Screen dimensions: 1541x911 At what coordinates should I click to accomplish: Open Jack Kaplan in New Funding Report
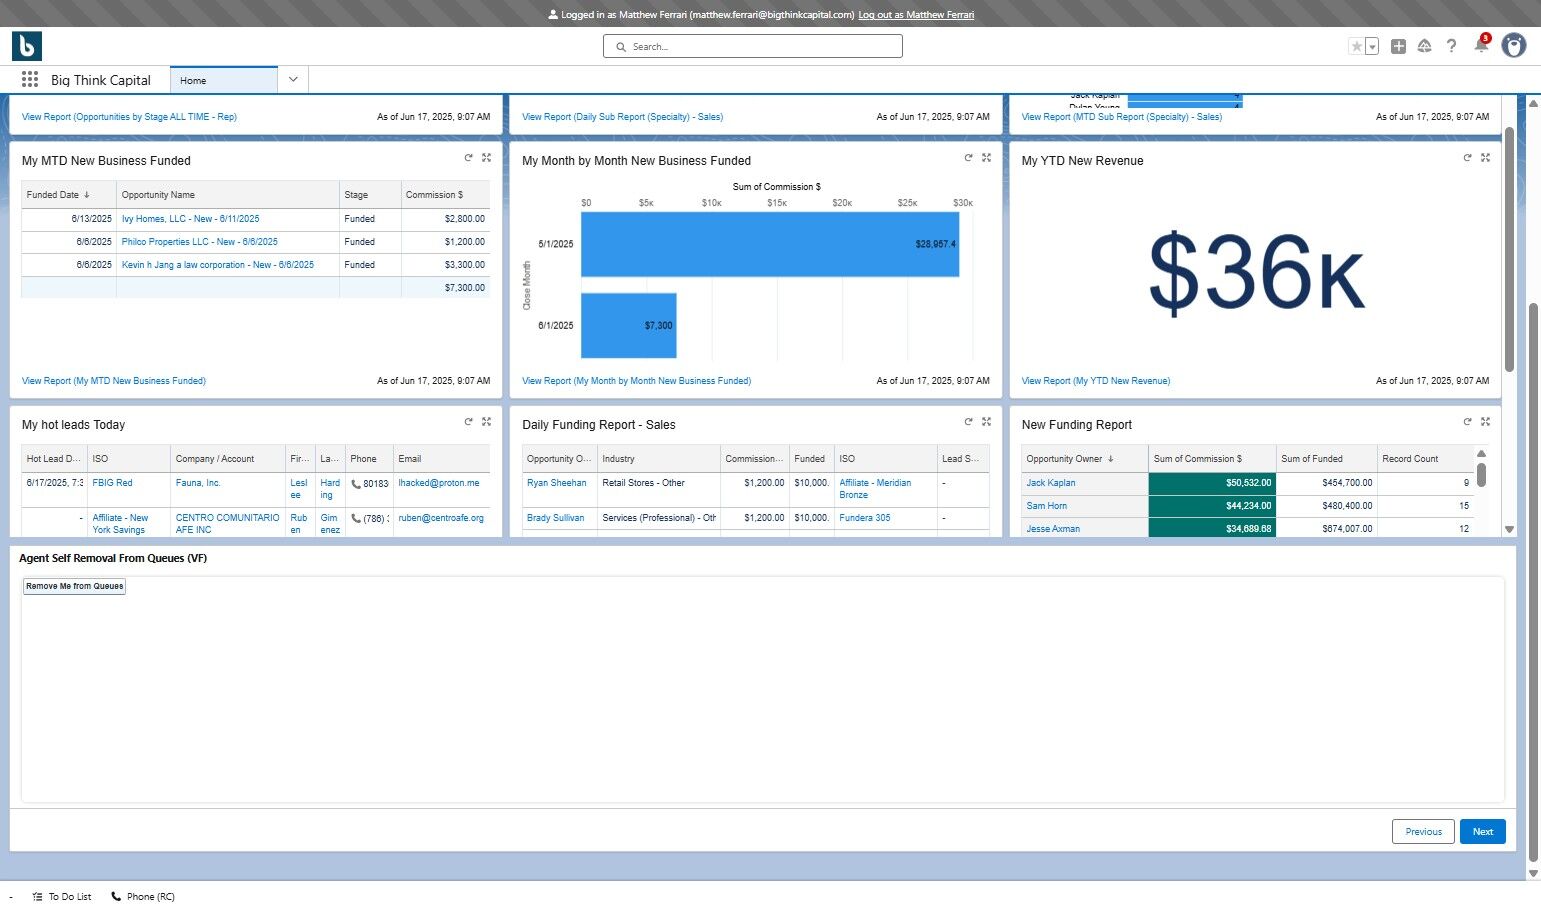coord(1051,483)
